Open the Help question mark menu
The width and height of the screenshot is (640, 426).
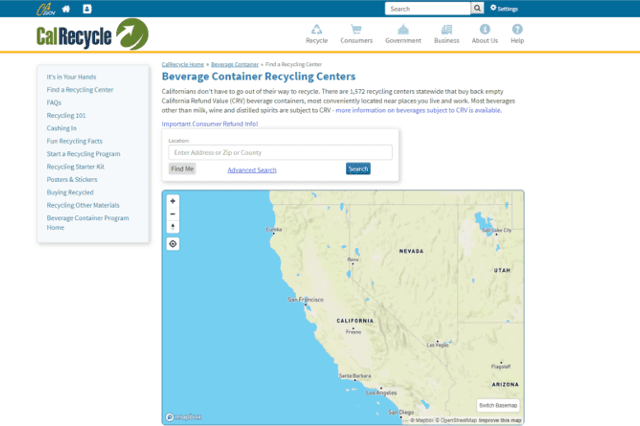517,34
